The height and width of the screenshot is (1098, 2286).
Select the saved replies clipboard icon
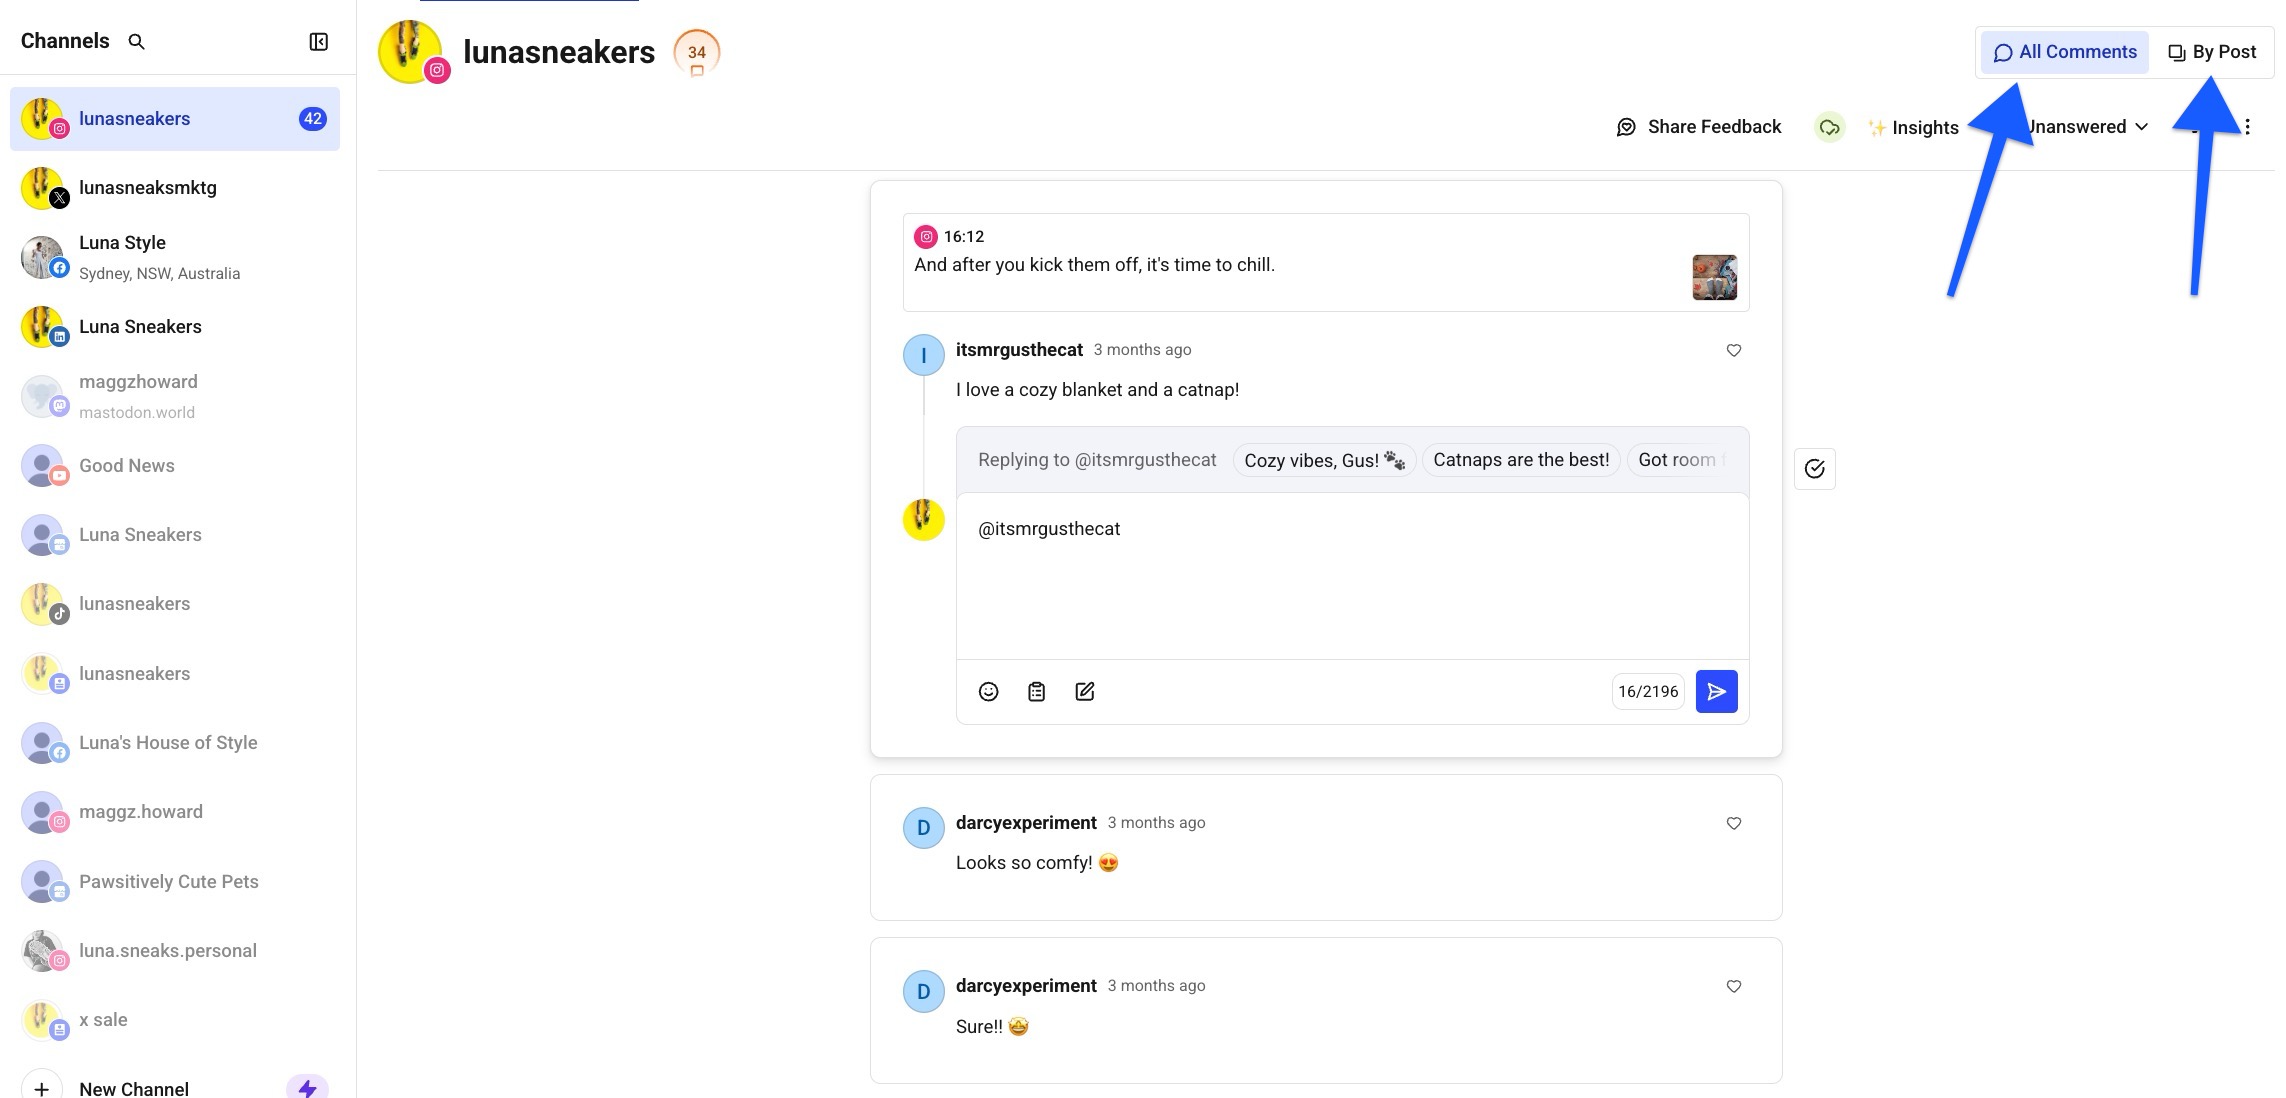click(1036, 691)
